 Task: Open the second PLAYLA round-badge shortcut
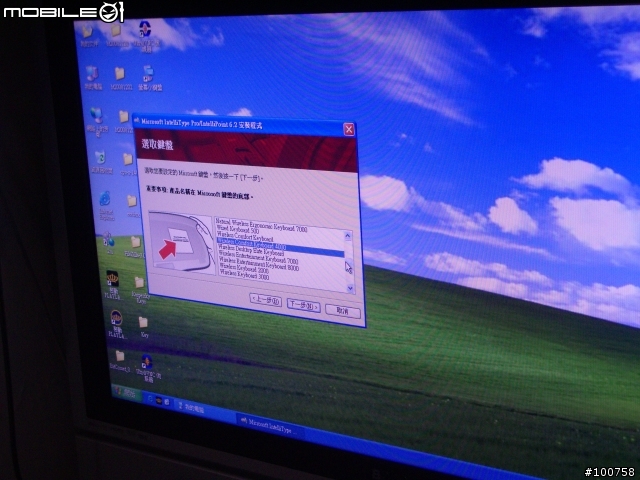[x=116, y=324]
